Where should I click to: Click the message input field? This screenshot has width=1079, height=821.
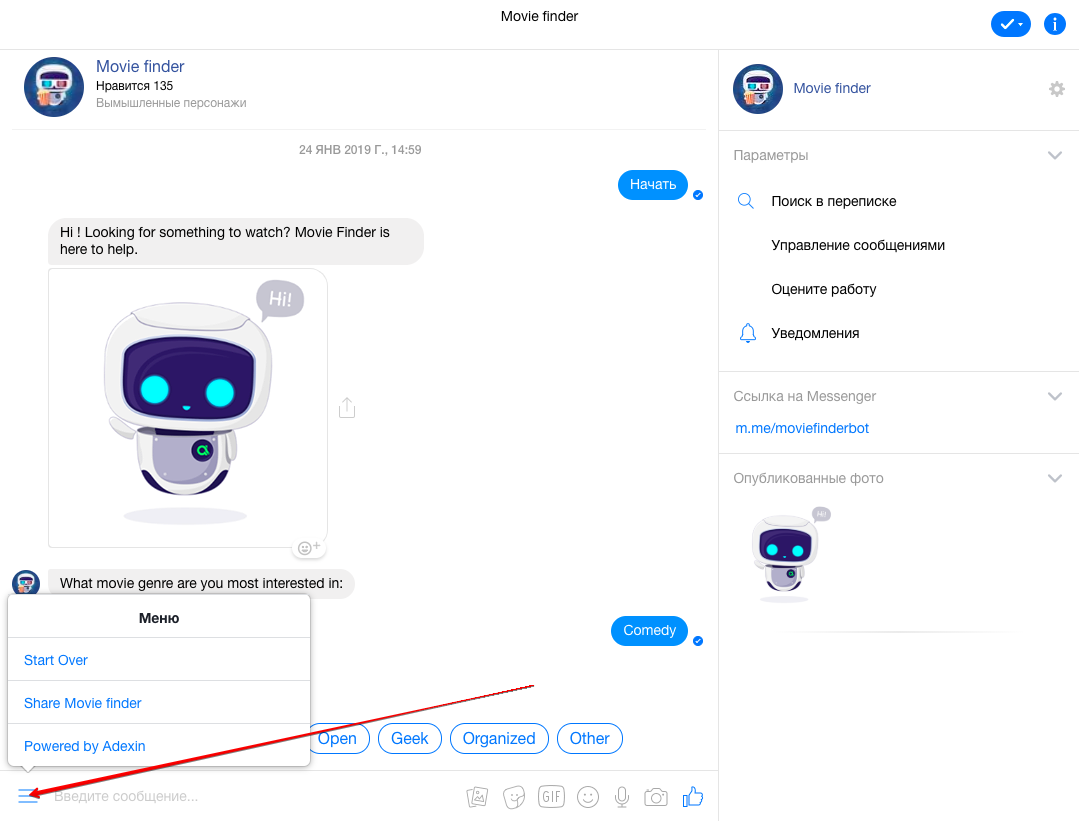[255, 796]
